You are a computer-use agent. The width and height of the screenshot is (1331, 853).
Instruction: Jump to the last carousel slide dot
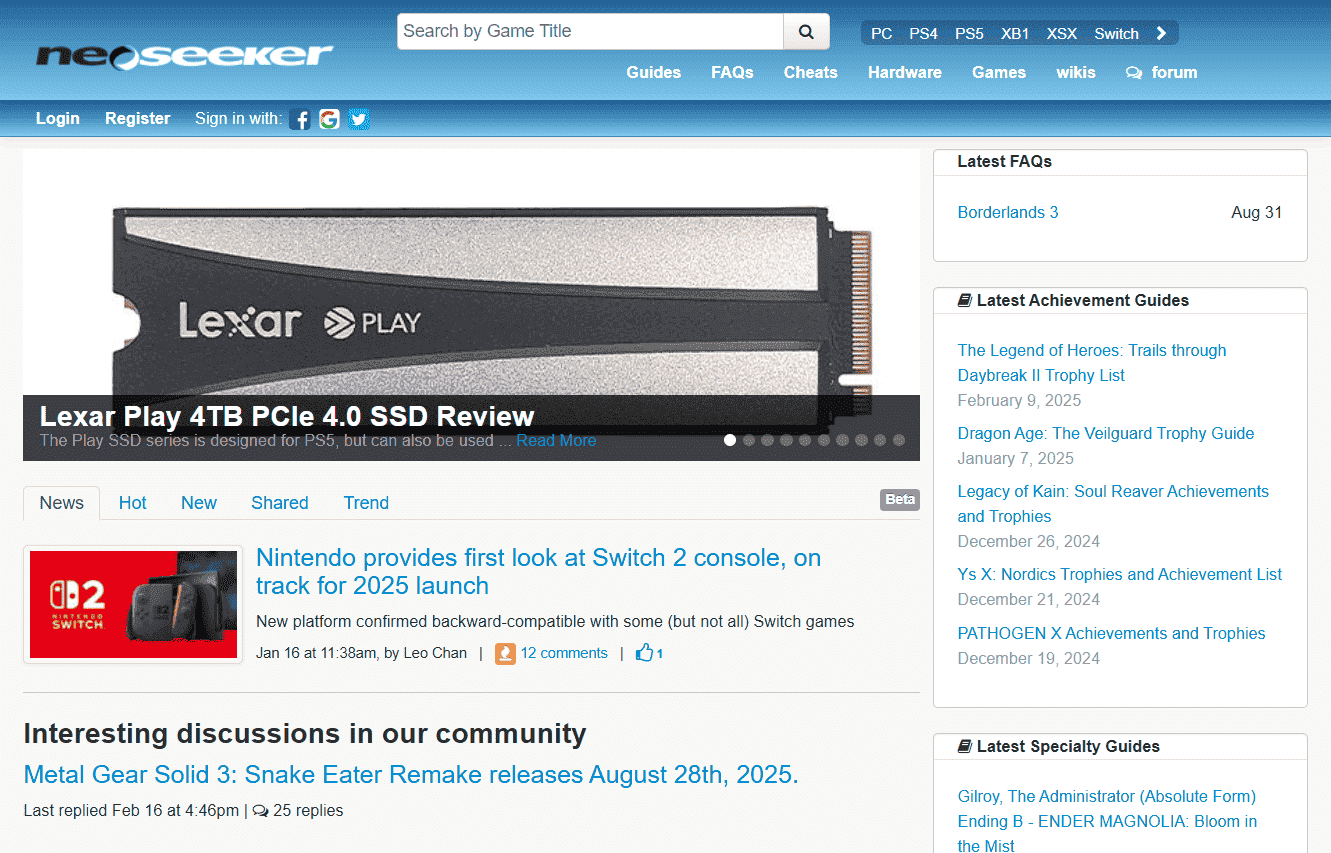[899, 440]
